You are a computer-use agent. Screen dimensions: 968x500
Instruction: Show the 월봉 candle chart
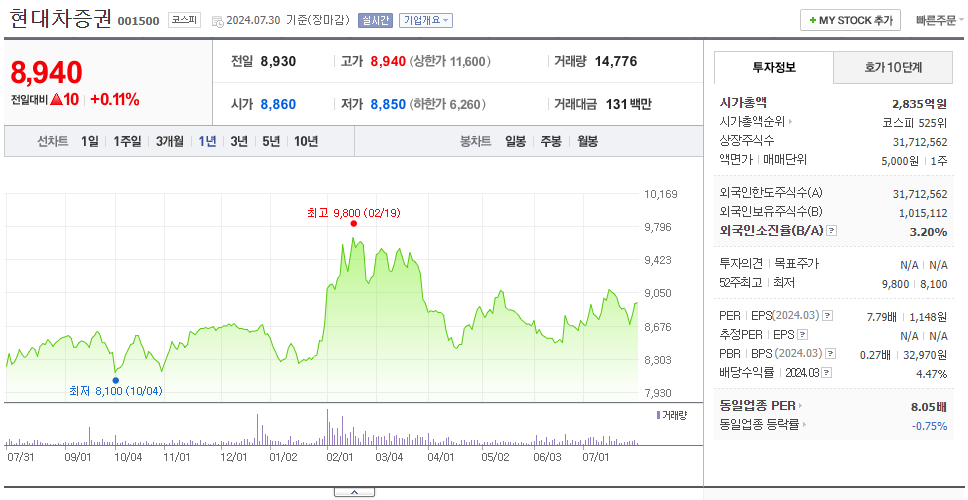tap(587, 141)
